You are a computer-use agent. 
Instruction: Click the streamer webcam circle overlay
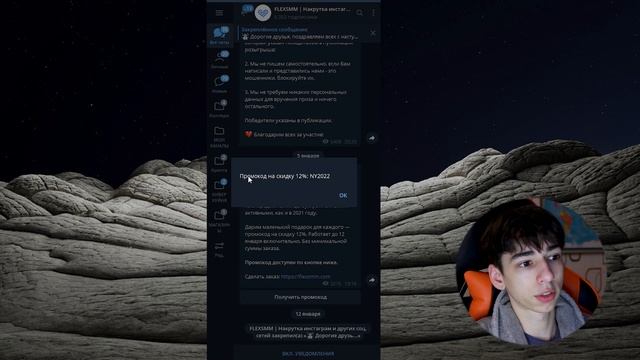530,271
